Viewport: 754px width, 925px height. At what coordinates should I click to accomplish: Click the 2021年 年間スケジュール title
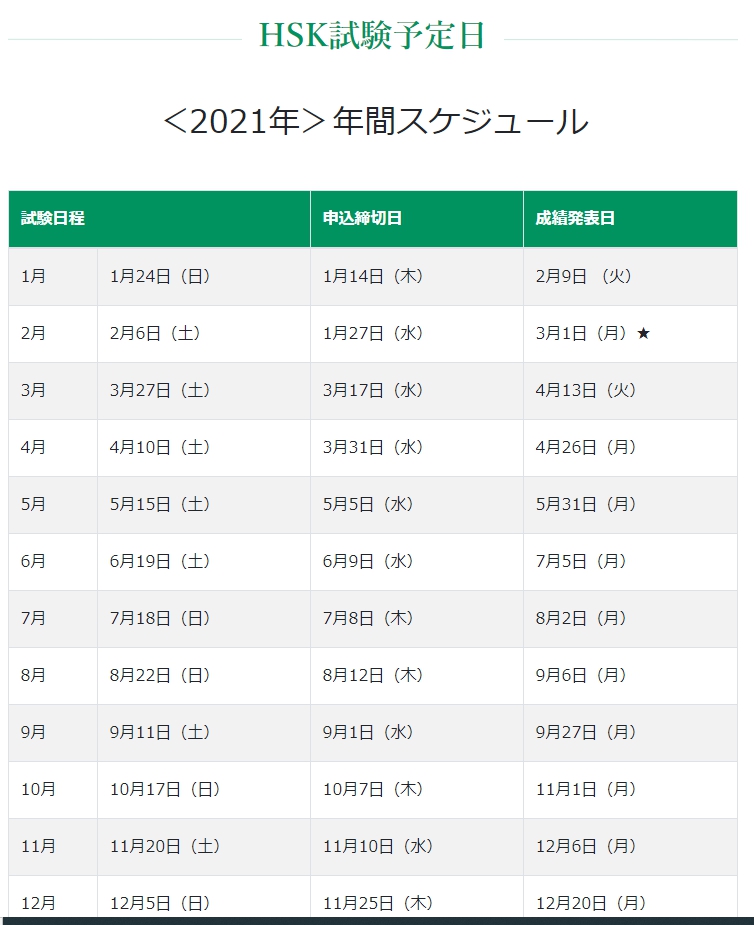(375, 122)
